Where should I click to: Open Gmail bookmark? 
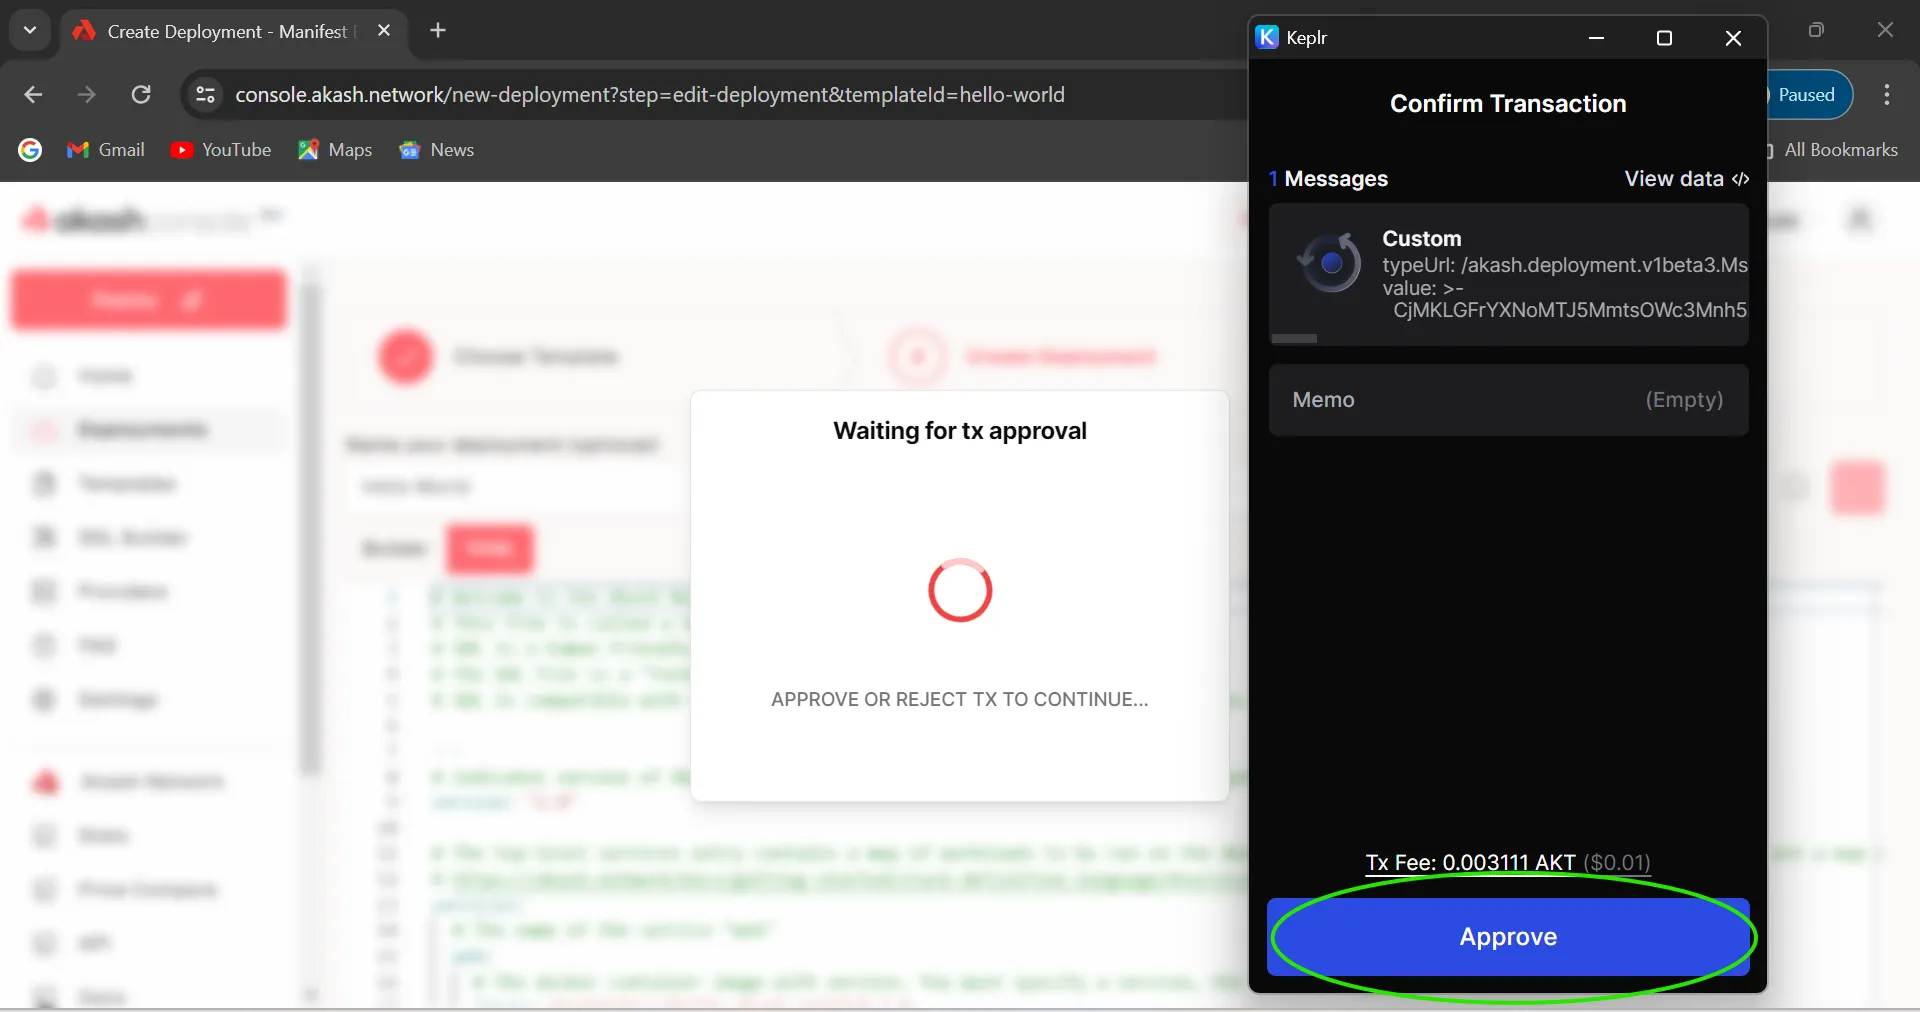click(106, 150)
